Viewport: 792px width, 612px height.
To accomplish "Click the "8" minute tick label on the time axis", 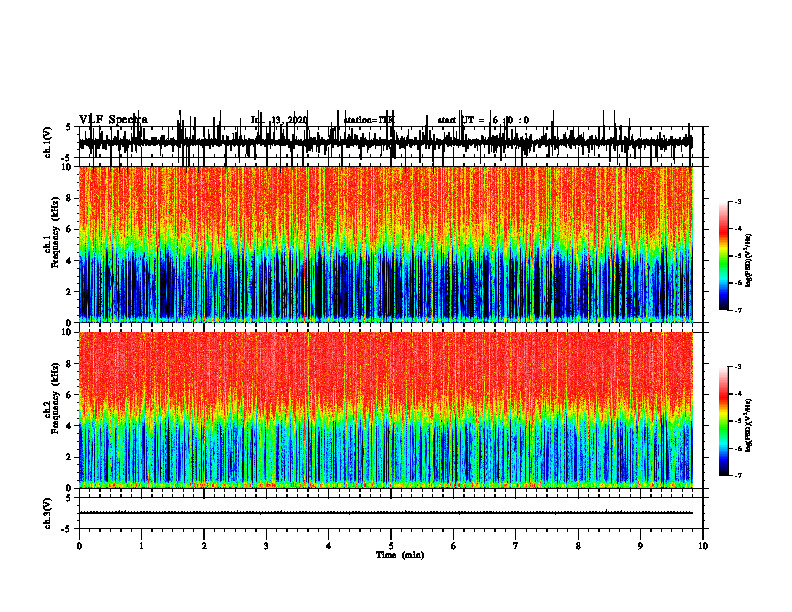I will (578, 546).
